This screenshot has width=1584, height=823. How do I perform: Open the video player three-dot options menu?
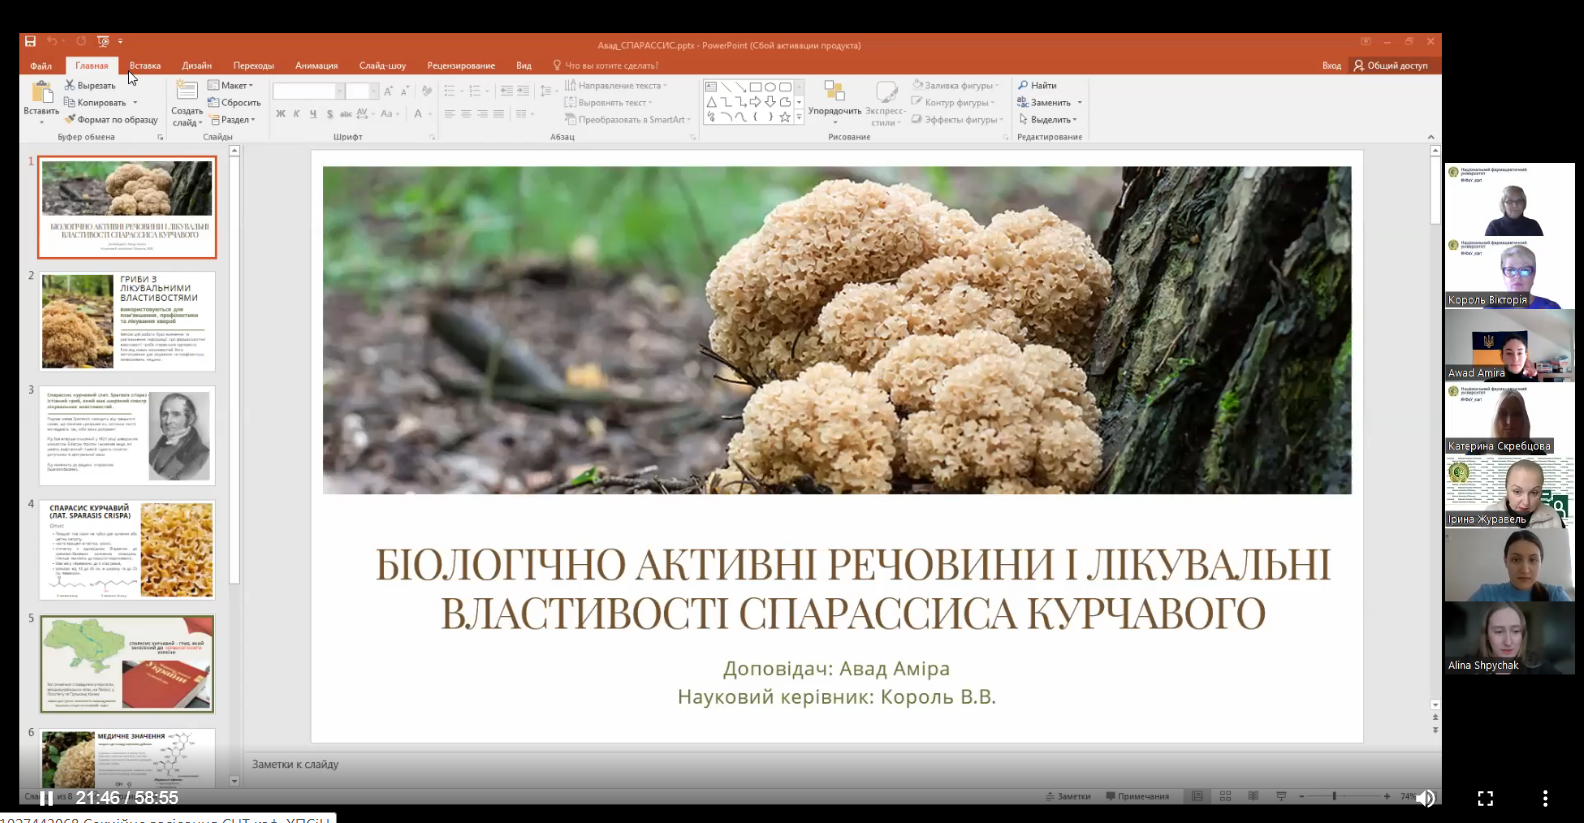[1545, 798]
